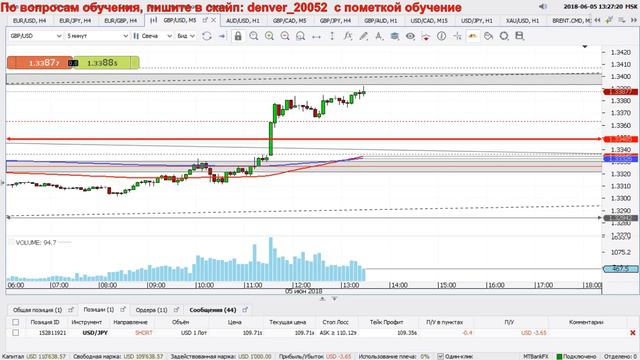Open the Общая позиция (1) tab
Image resolution: width=640 pixels, height=360 pixels.
[x=37, y=310]
